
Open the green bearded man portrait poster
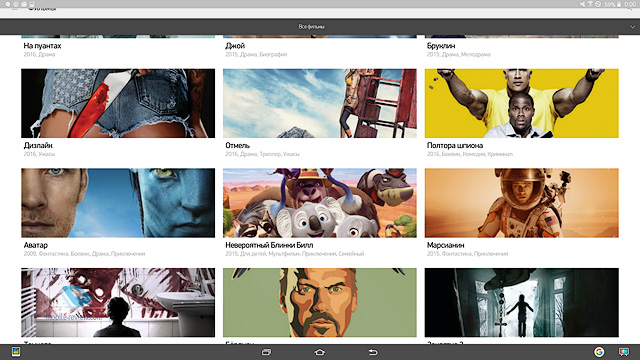click(x=320, y=302)
